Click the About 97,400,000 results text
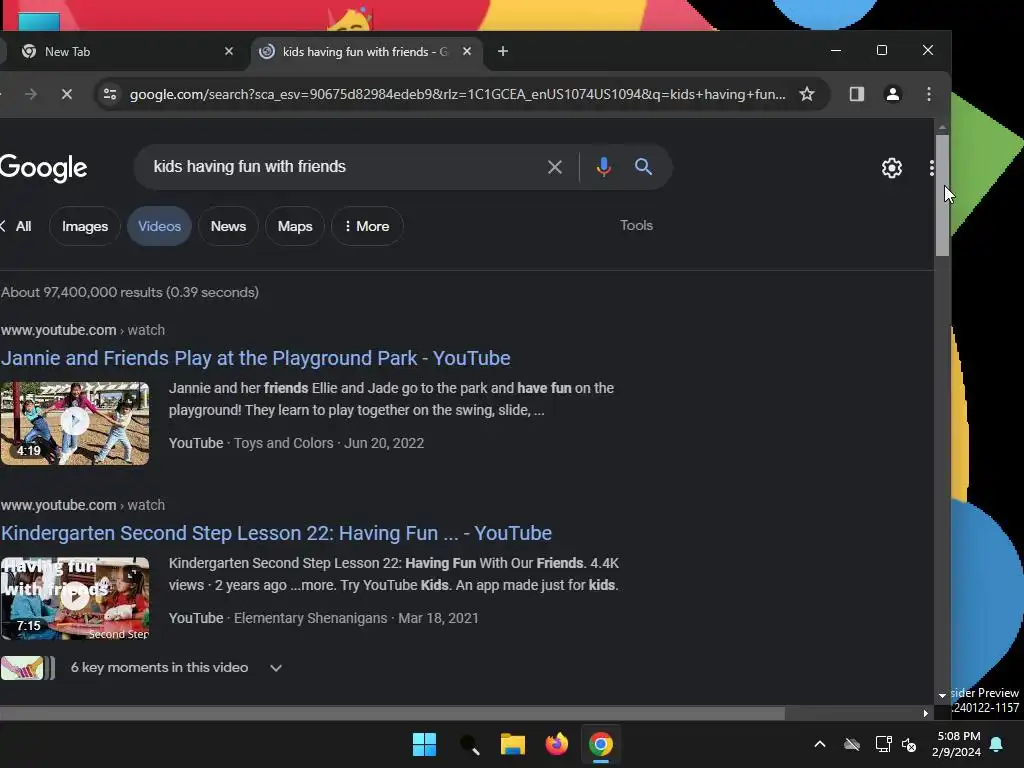 click(130, 293)
